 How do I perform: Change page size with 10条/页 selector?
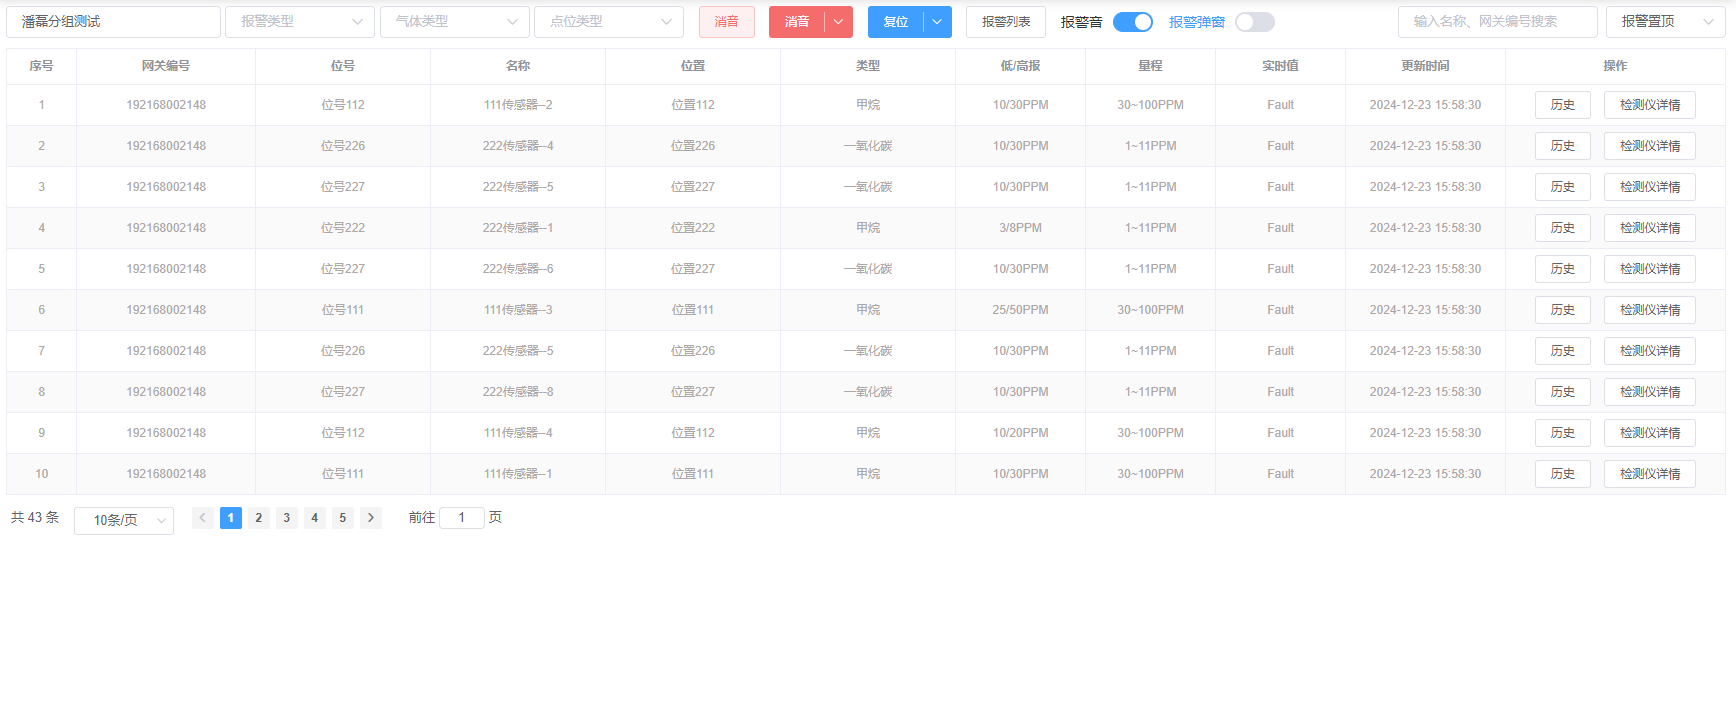[124, 520]
